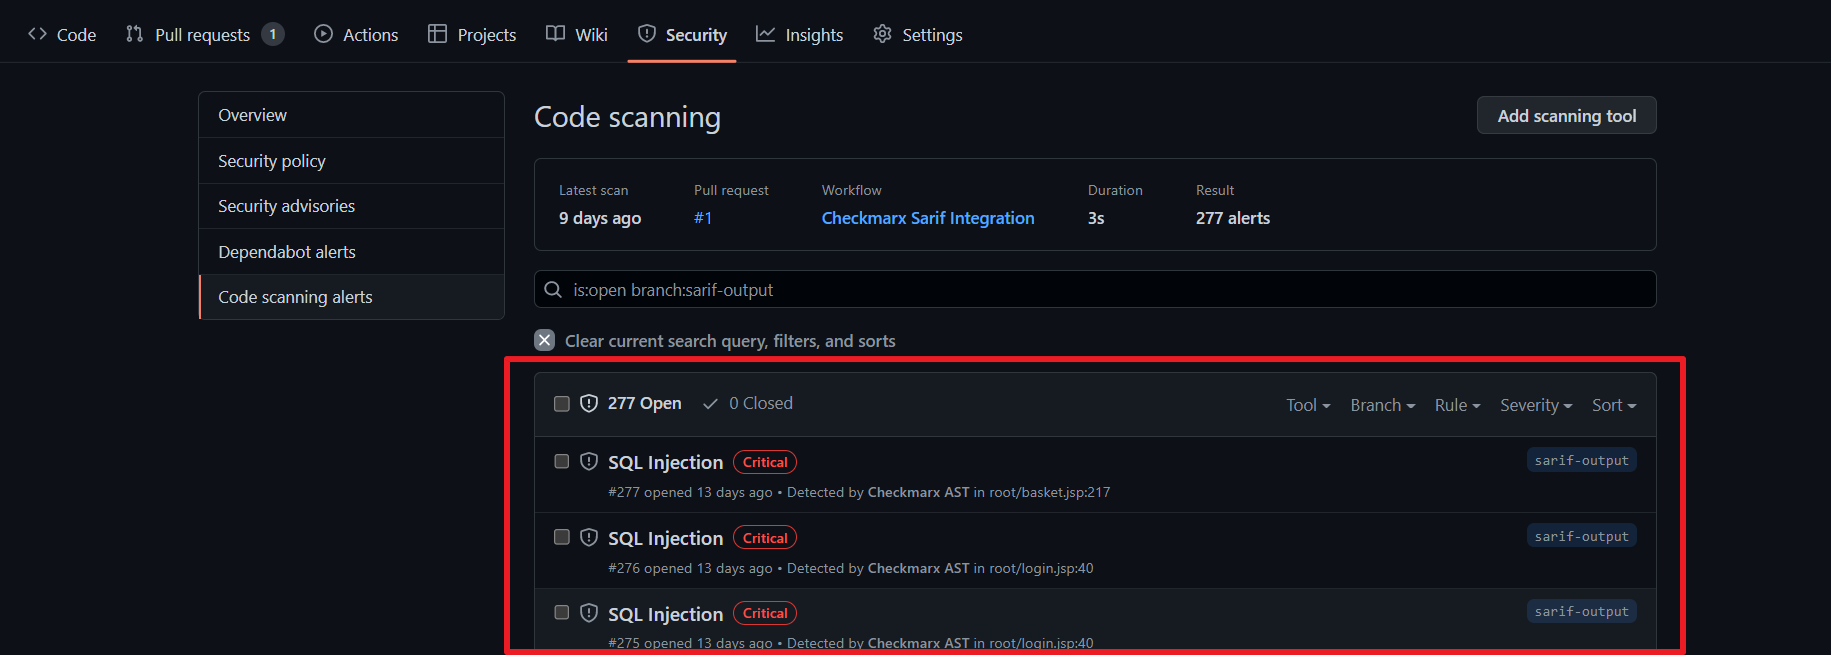Viewport: 1831px width, 655px height.
Task: Click the Critical badge on alert #276
Action: [765, 538]
